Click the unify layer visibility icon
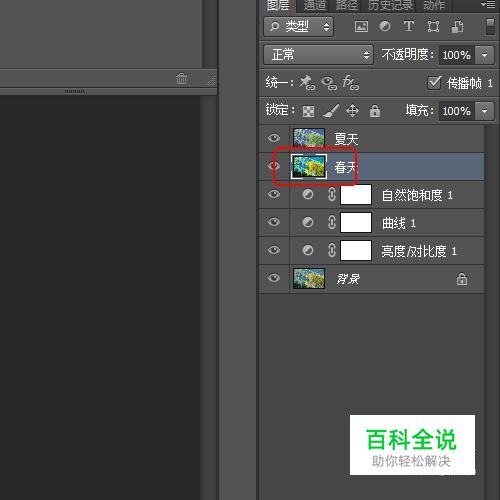500x500 pixels. [x=329, y=83]
